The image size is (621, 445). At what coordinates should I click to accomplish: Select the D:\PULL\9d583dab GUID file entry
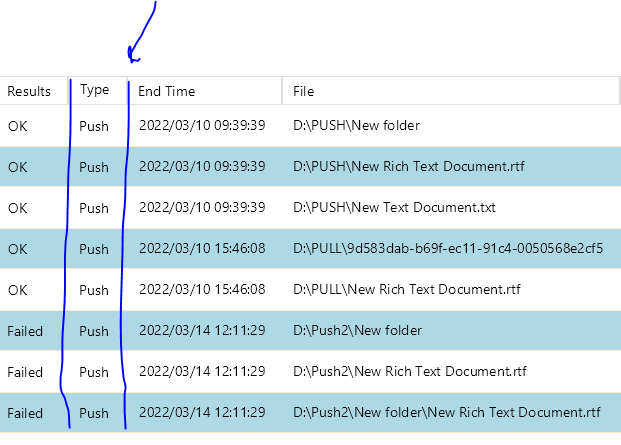[x=448, y=248]
